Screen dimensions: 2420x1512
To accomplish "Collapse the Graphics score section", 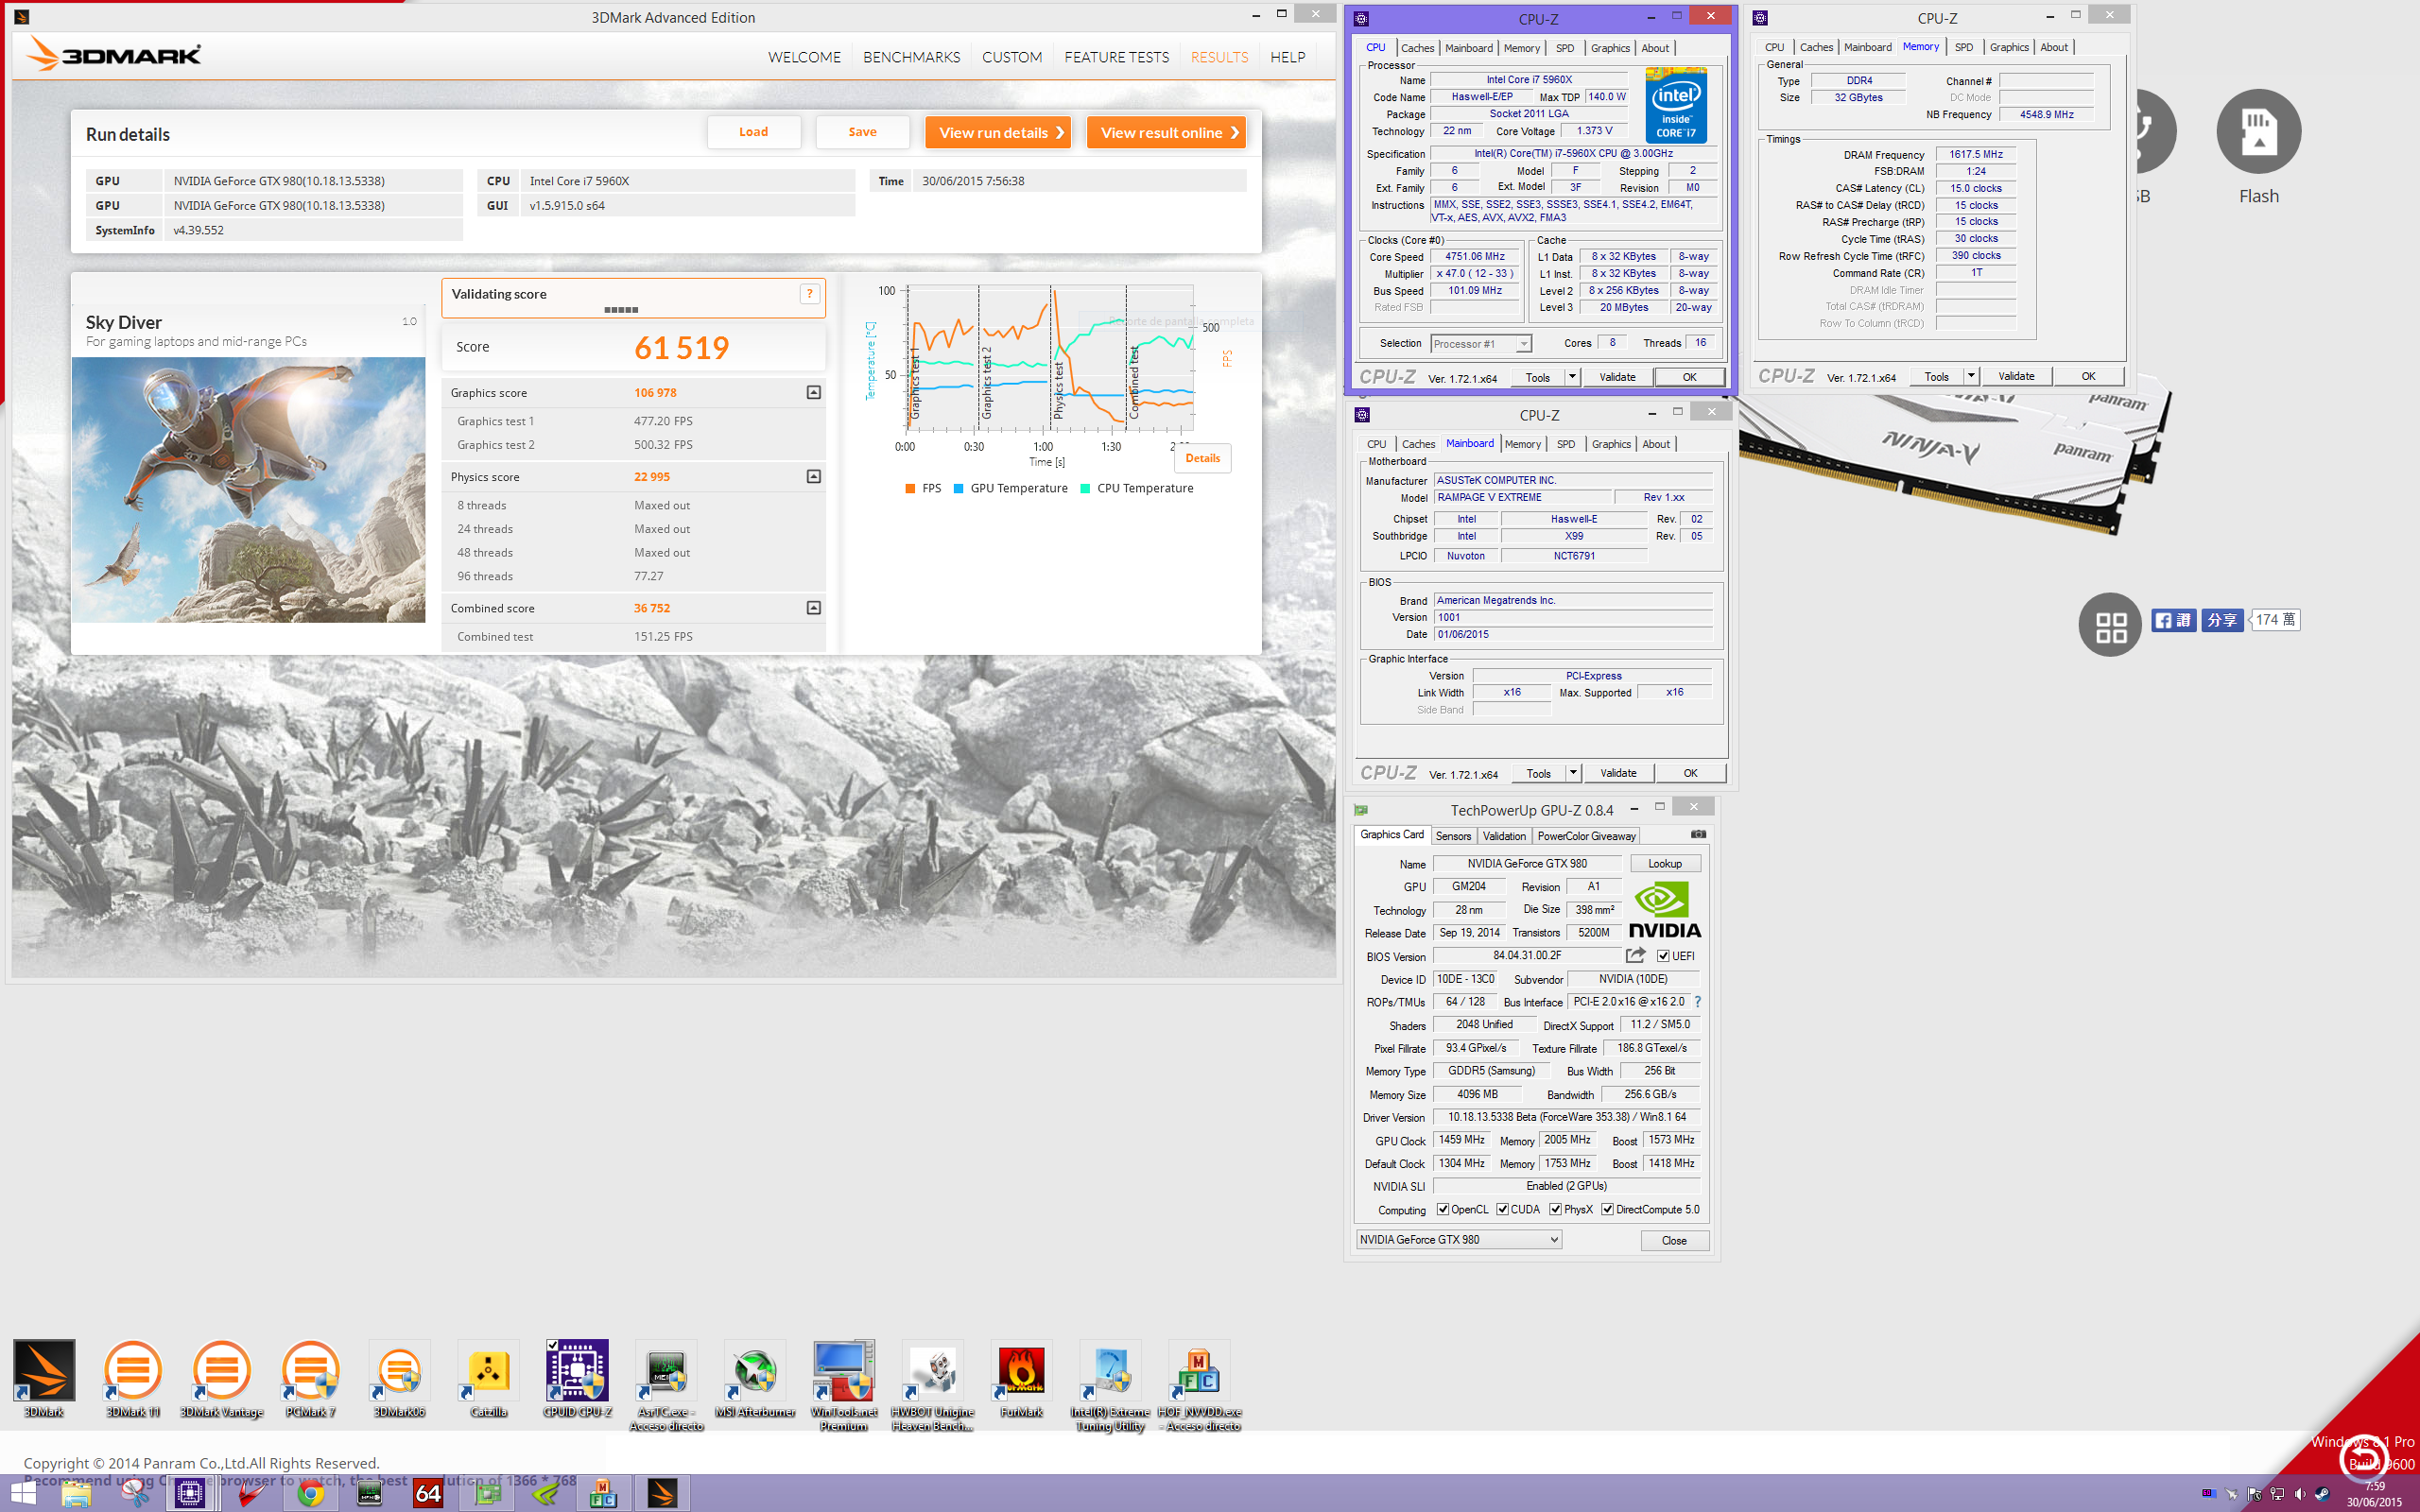I will coord(814,393).
